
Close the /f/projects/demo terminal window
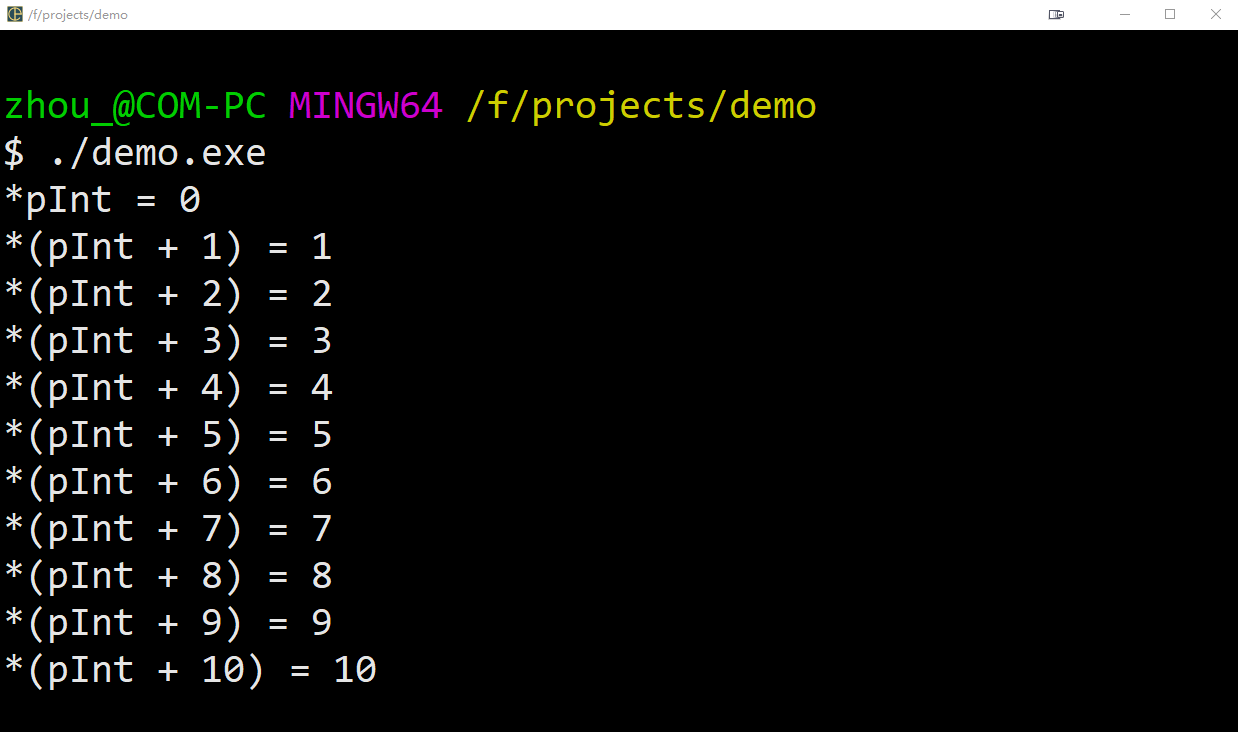click(x=1215, y=14)
